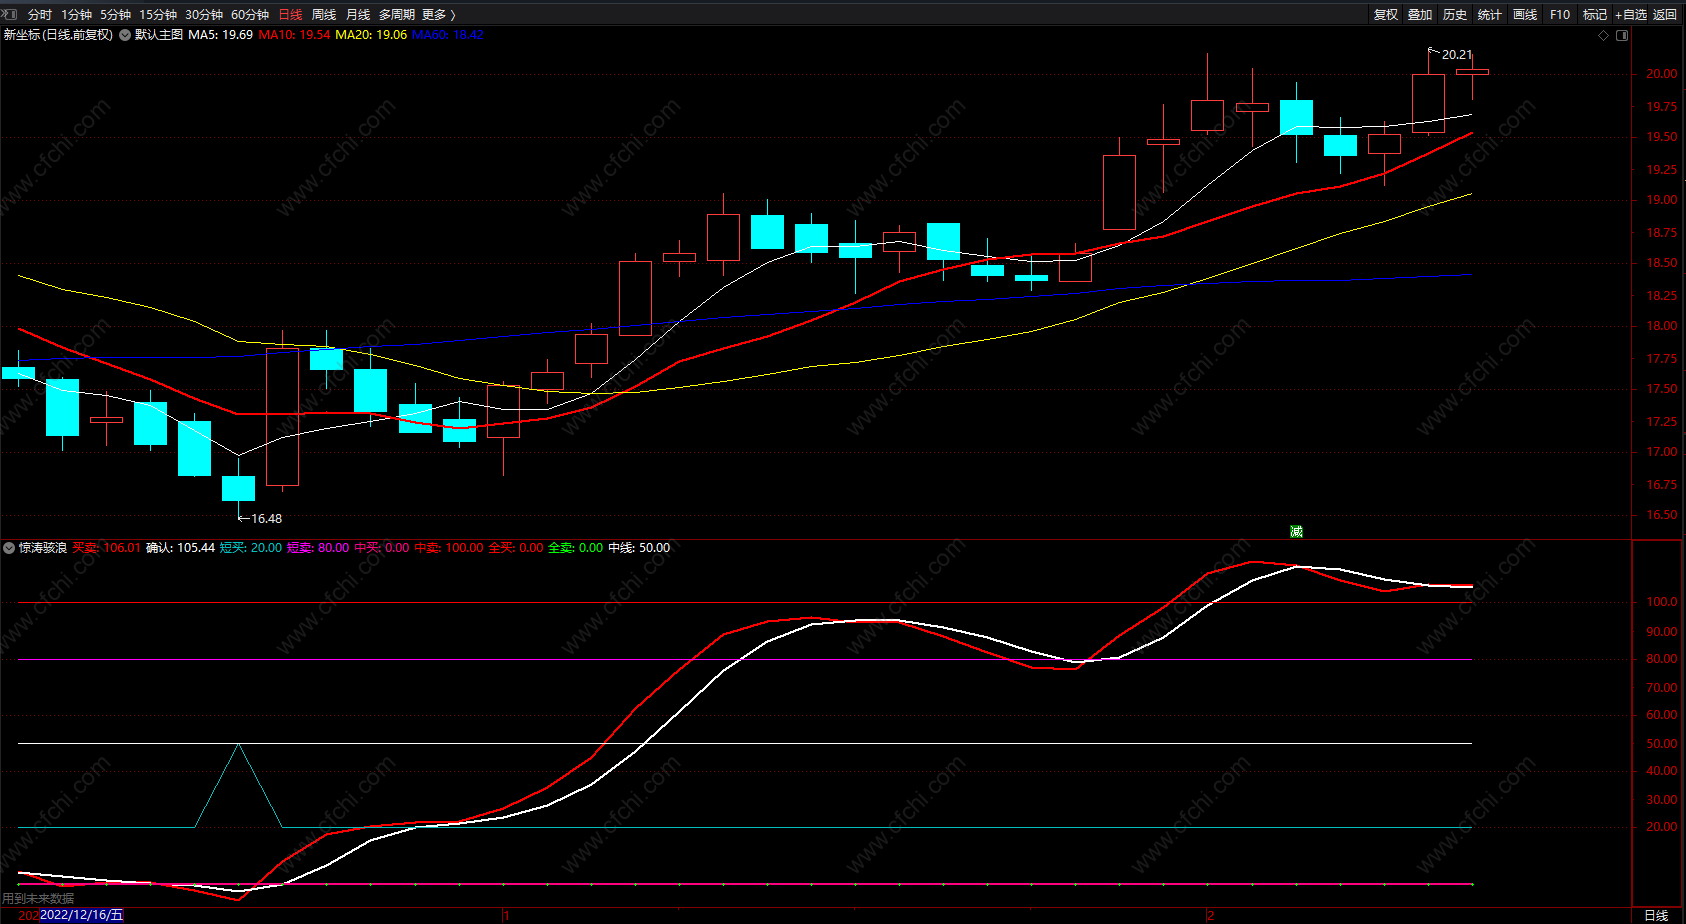Click the 100.0 indicator axis label
The image size is (1686, 924).
click(x=1661, y=602)
